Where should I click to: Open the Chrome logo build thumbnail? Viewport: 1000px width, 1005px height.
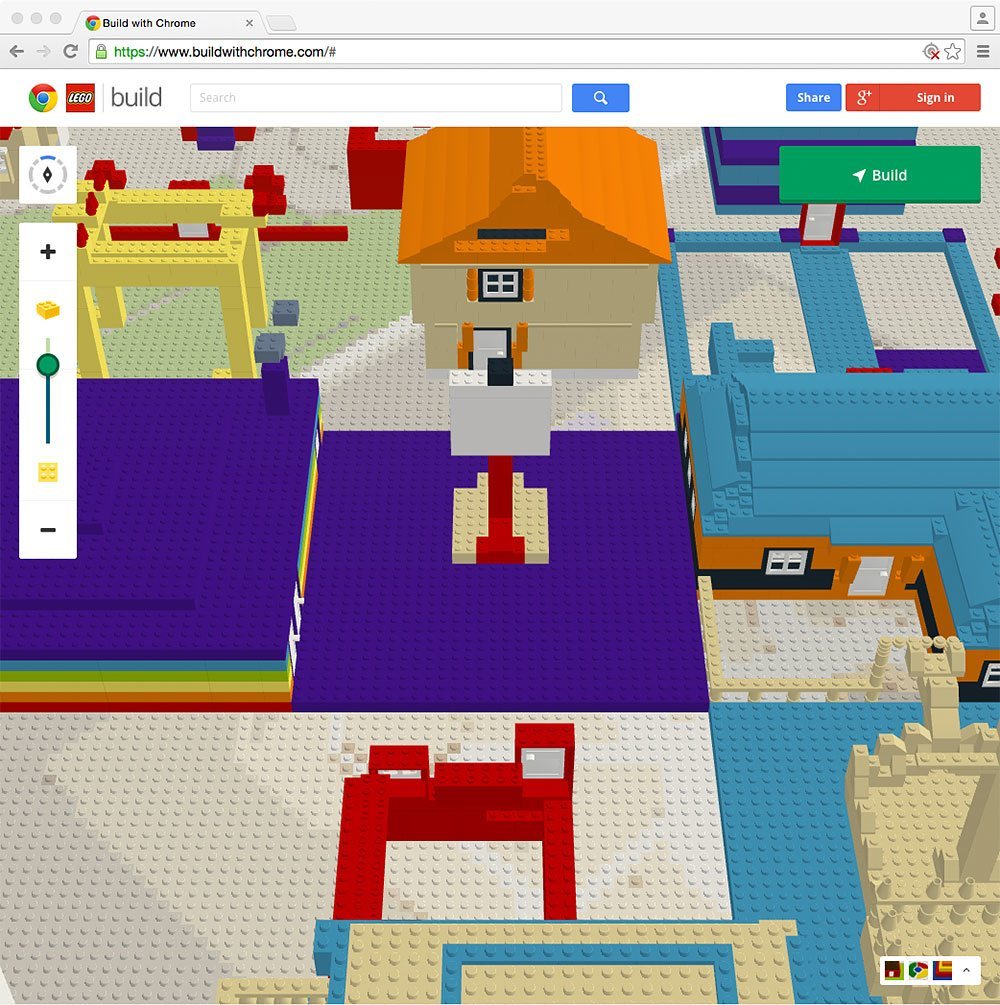point(919,970)
